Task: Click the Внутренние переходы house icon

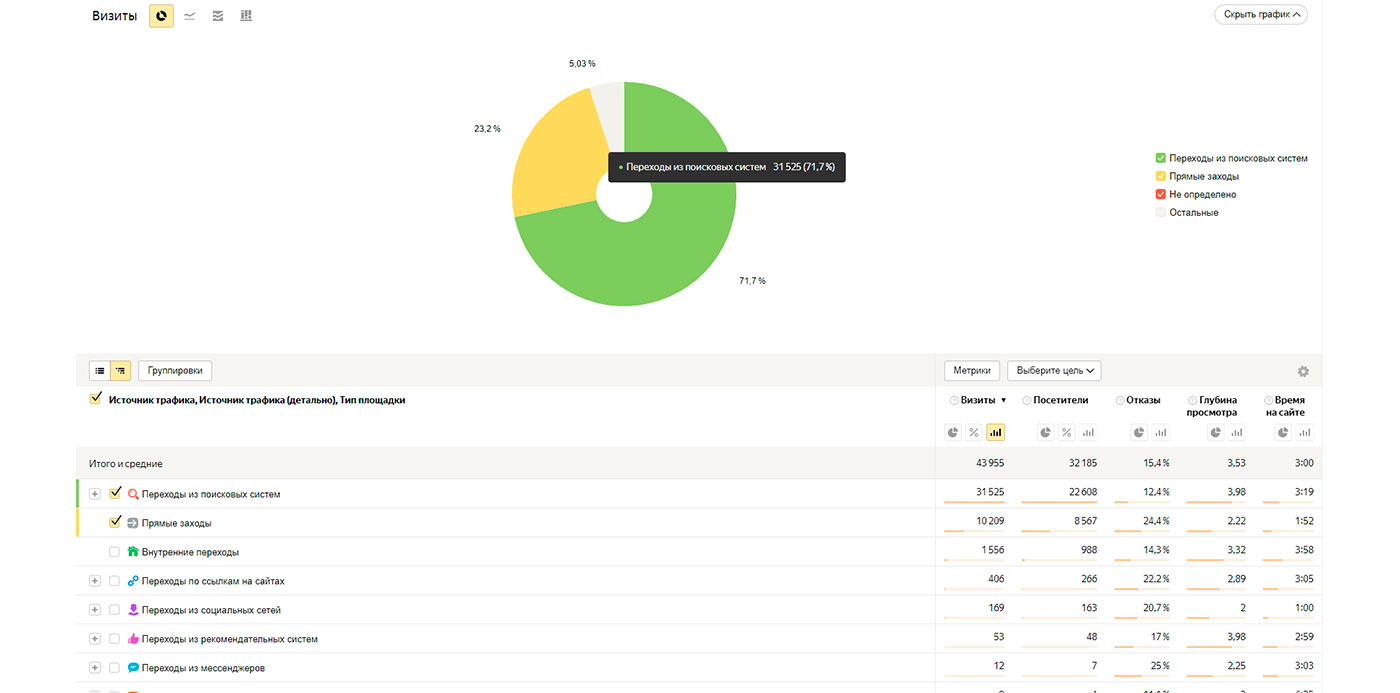Action: click(x=133, y=552)
